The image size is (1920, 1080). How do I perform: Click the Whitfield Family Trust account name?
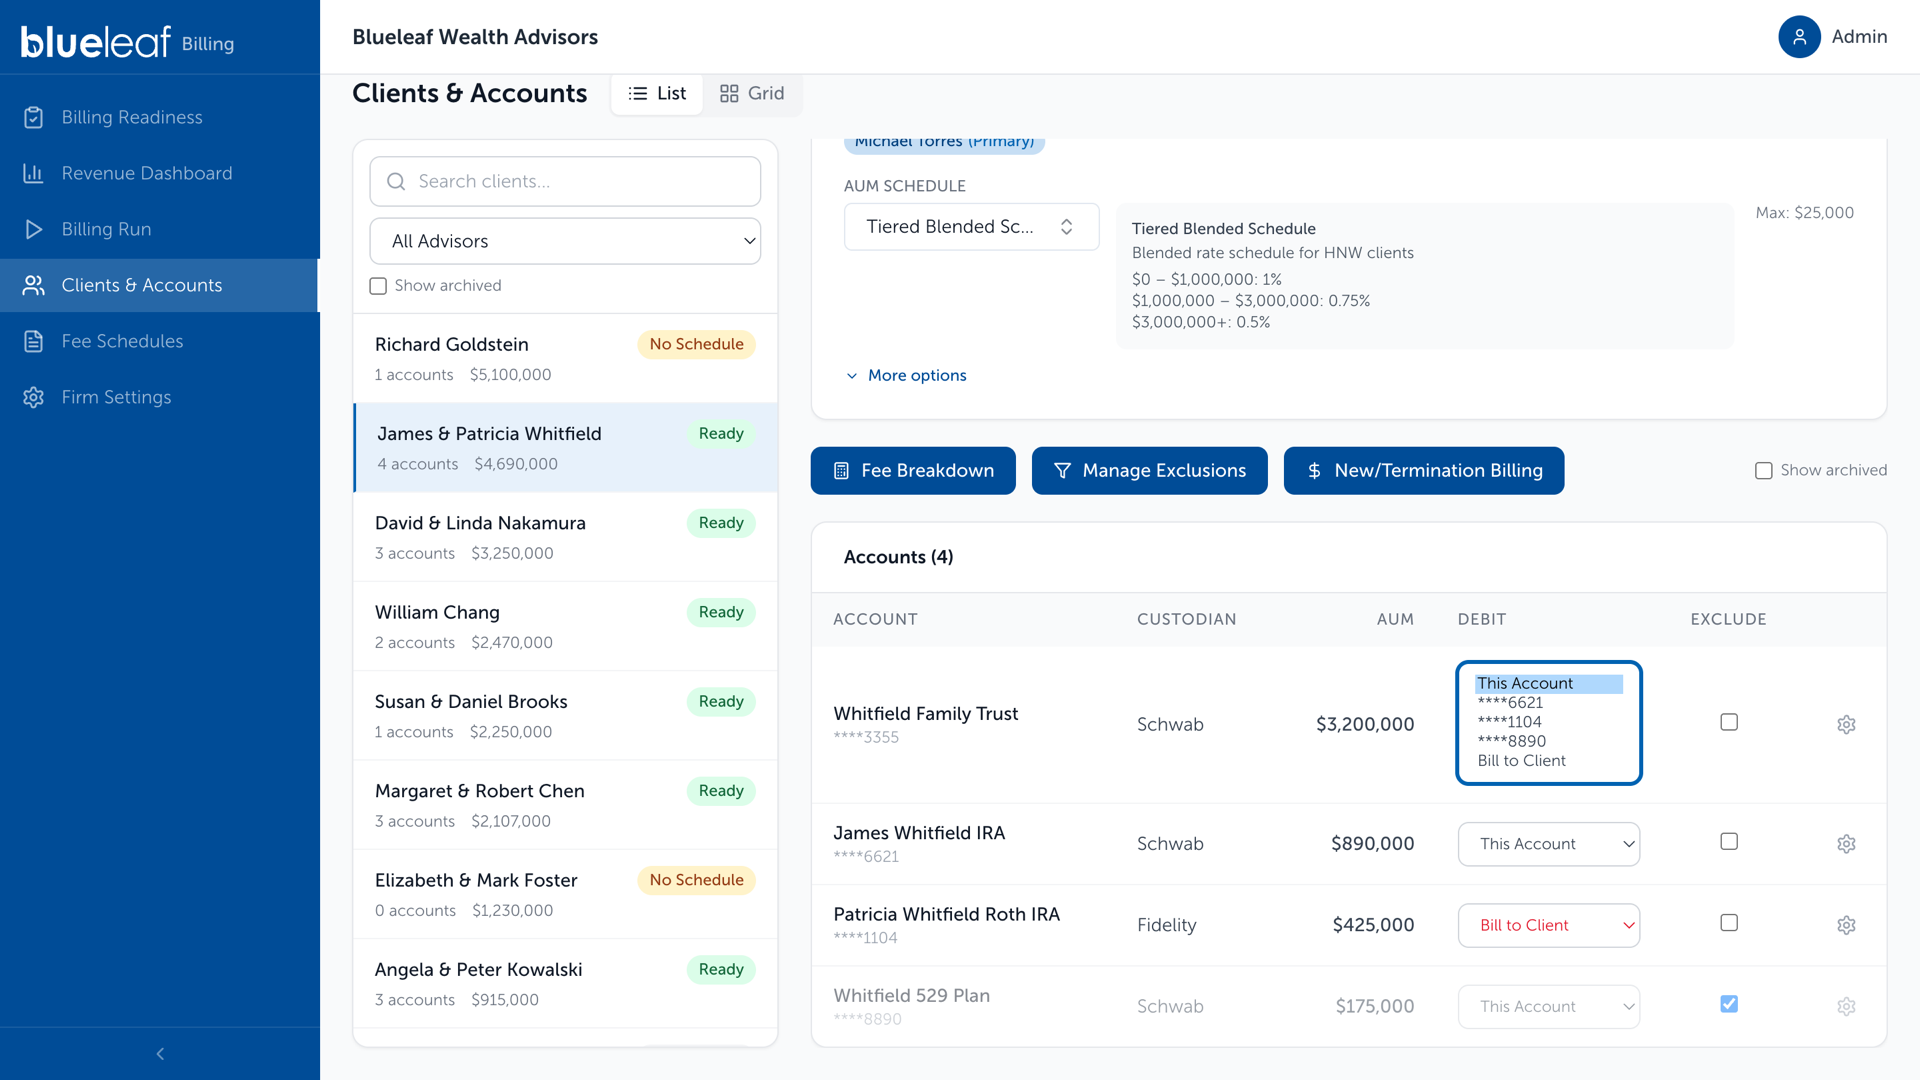[x=926, y=714]
